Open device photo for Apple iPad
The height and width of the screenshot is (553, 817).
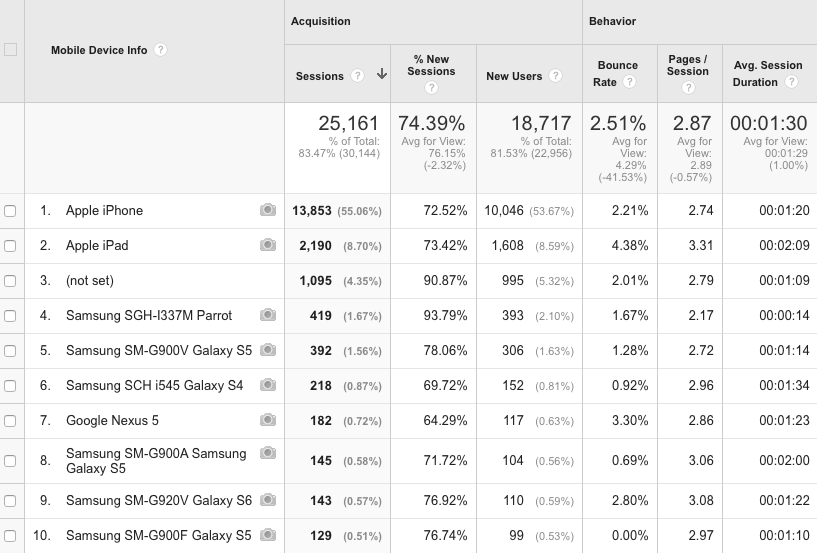point(267,245)
